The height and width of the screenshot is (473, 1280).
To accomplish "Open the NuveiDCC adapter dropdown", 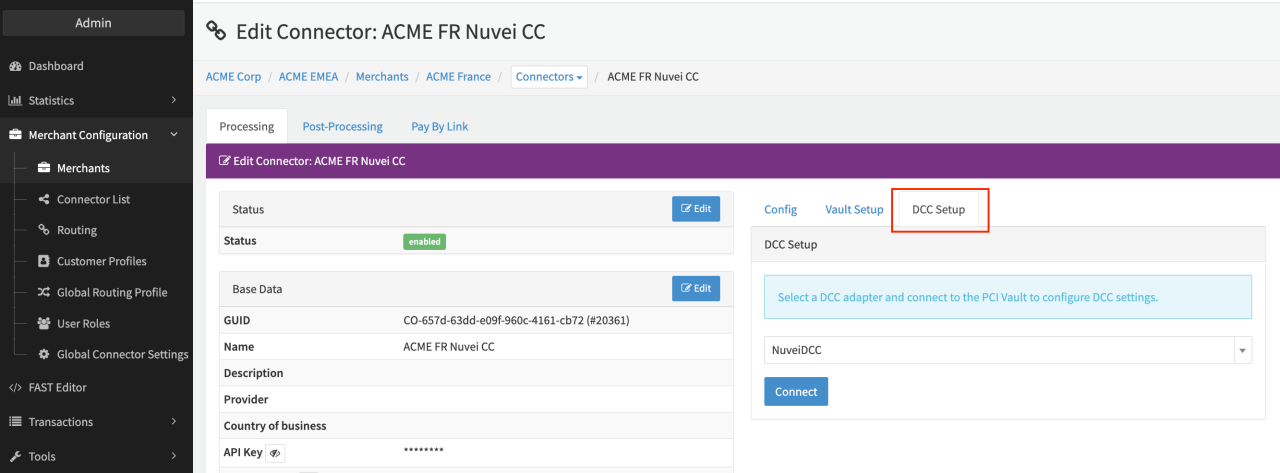I will (x=1007, y=350).
